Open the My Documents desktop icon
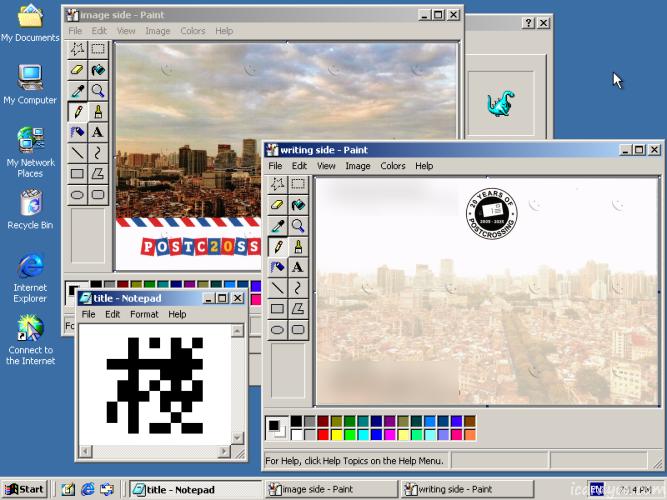This screenshot has width=667, height=500. (30, 23)
